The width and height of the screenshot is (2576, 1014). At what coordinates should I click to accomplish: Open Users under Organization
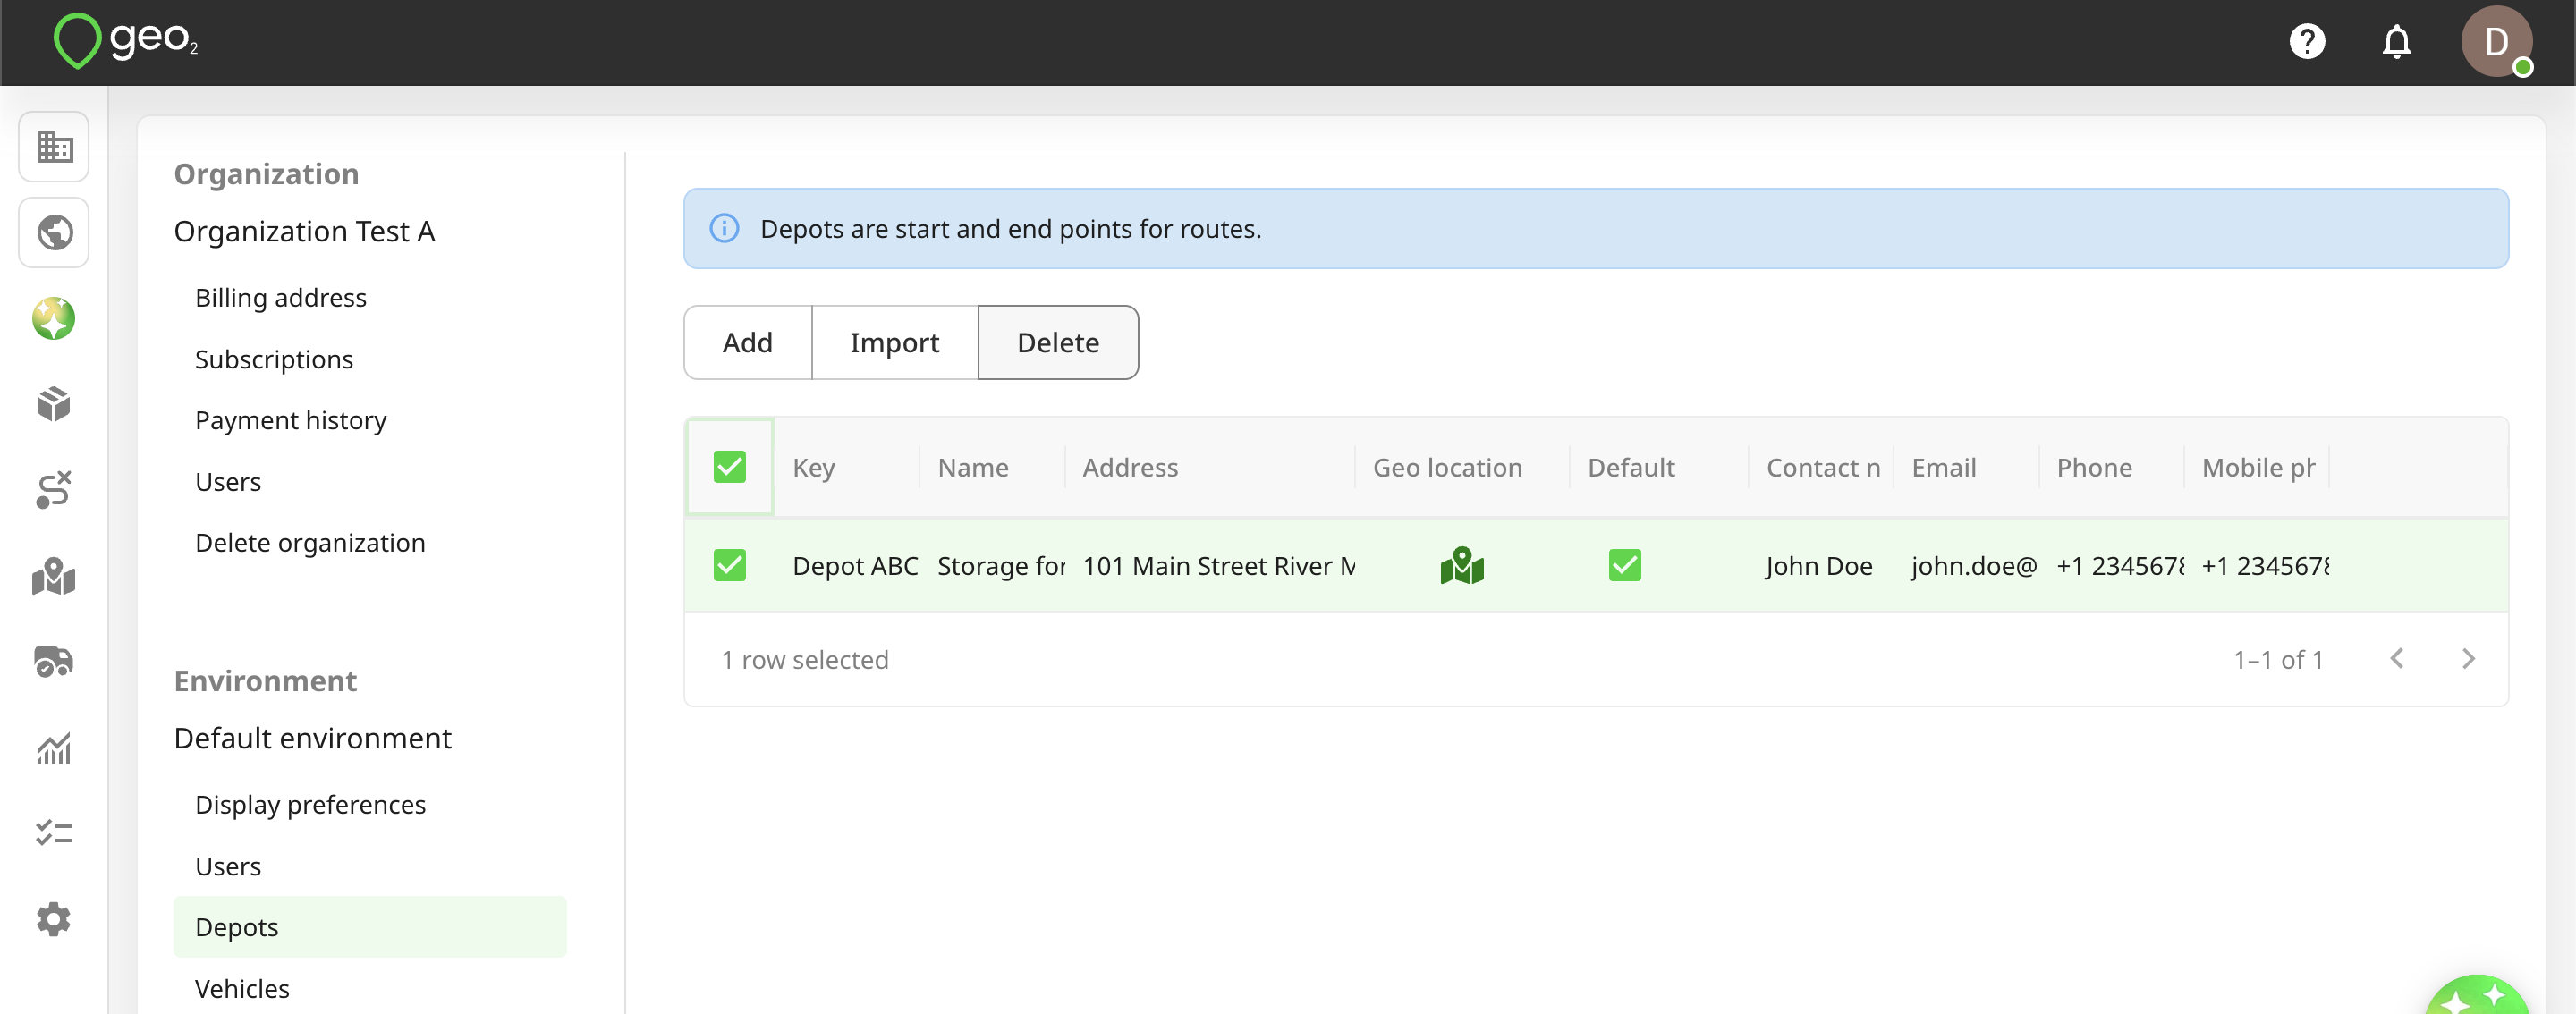pos(228,482)
